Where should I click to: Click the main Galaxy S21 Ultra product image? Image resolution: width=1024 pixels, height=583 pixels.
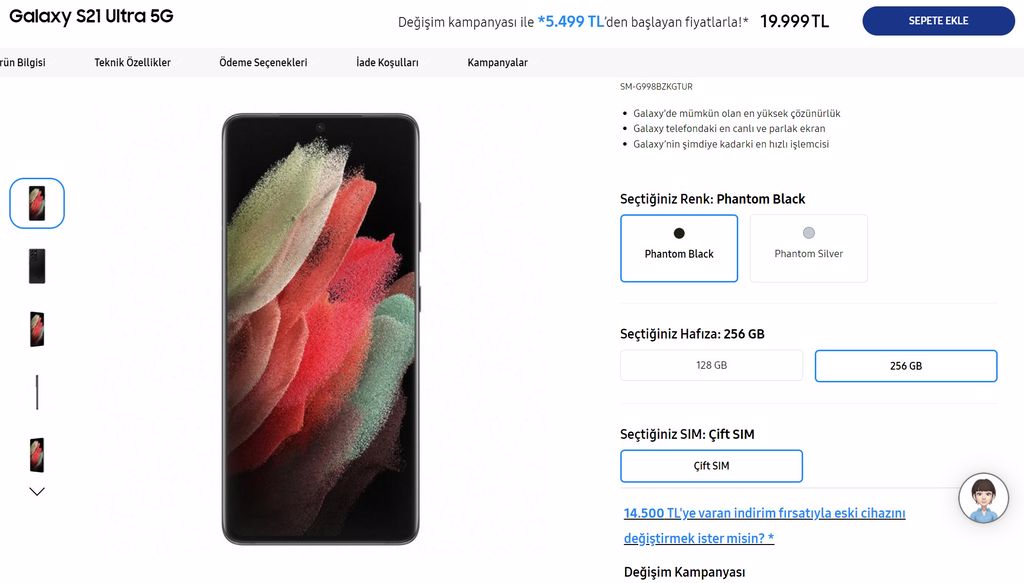[320, 329]
